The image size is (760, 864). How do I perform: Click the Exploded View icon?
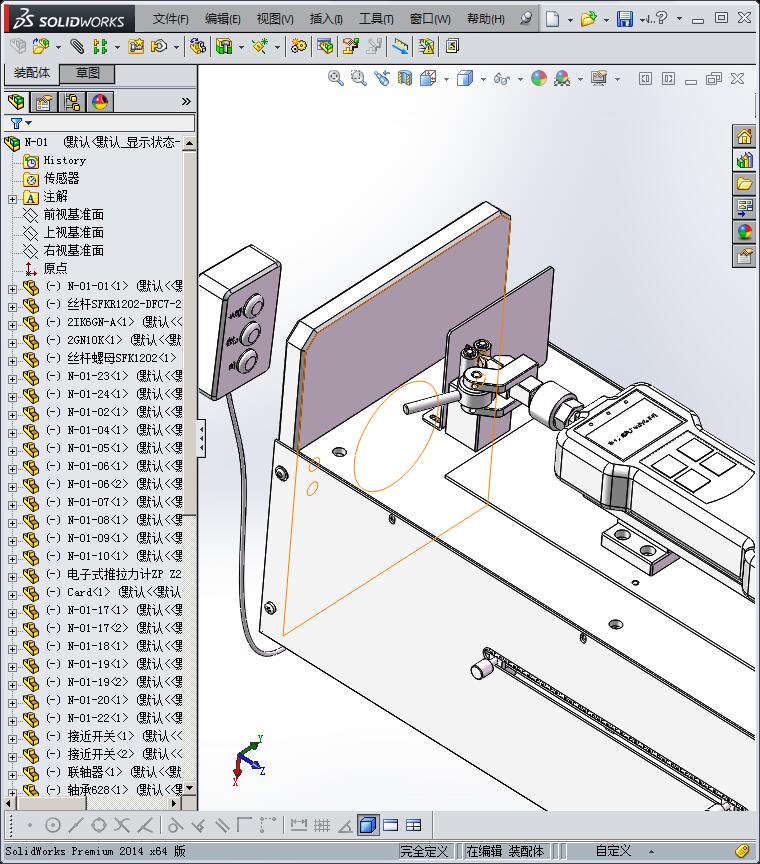tap(351, 46)
